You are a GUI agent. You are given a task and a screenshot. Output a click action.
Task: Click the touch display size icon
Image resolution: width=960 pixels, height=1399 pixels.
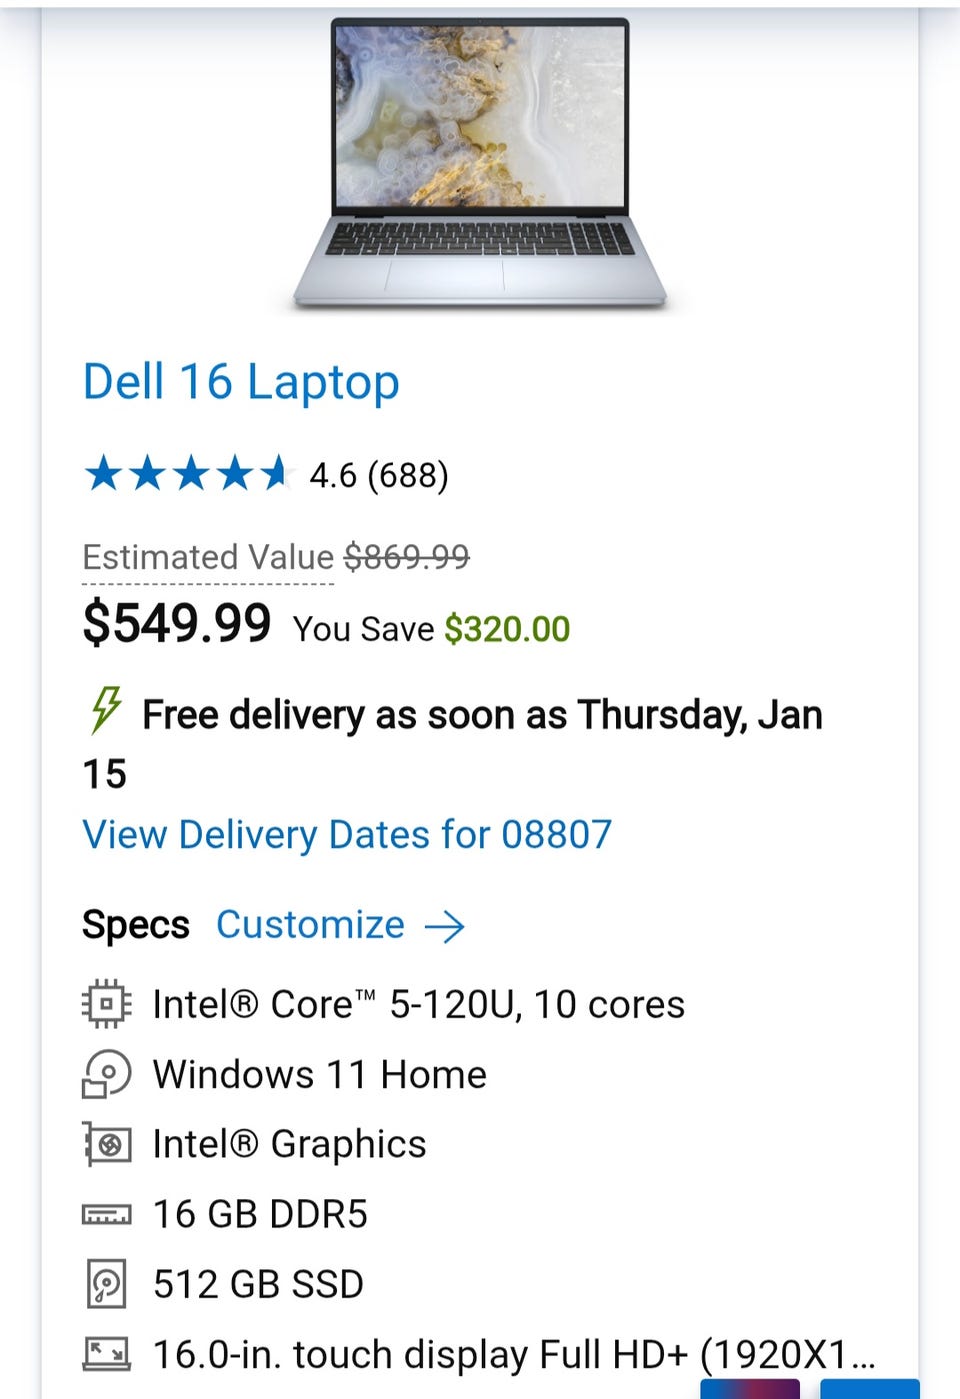106,1354
